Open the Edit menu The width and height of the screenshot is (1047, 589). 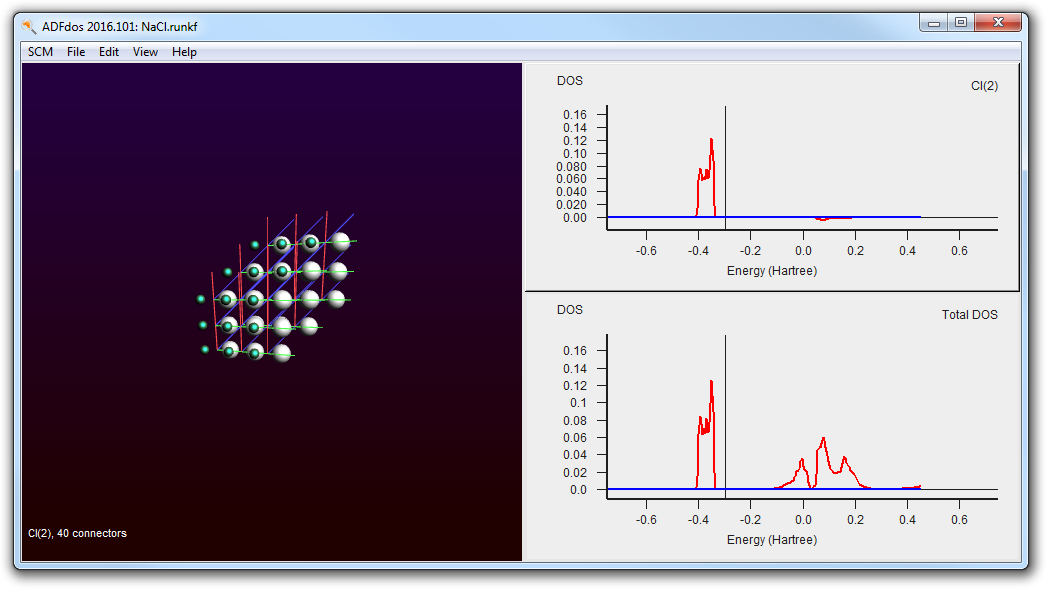109,52
